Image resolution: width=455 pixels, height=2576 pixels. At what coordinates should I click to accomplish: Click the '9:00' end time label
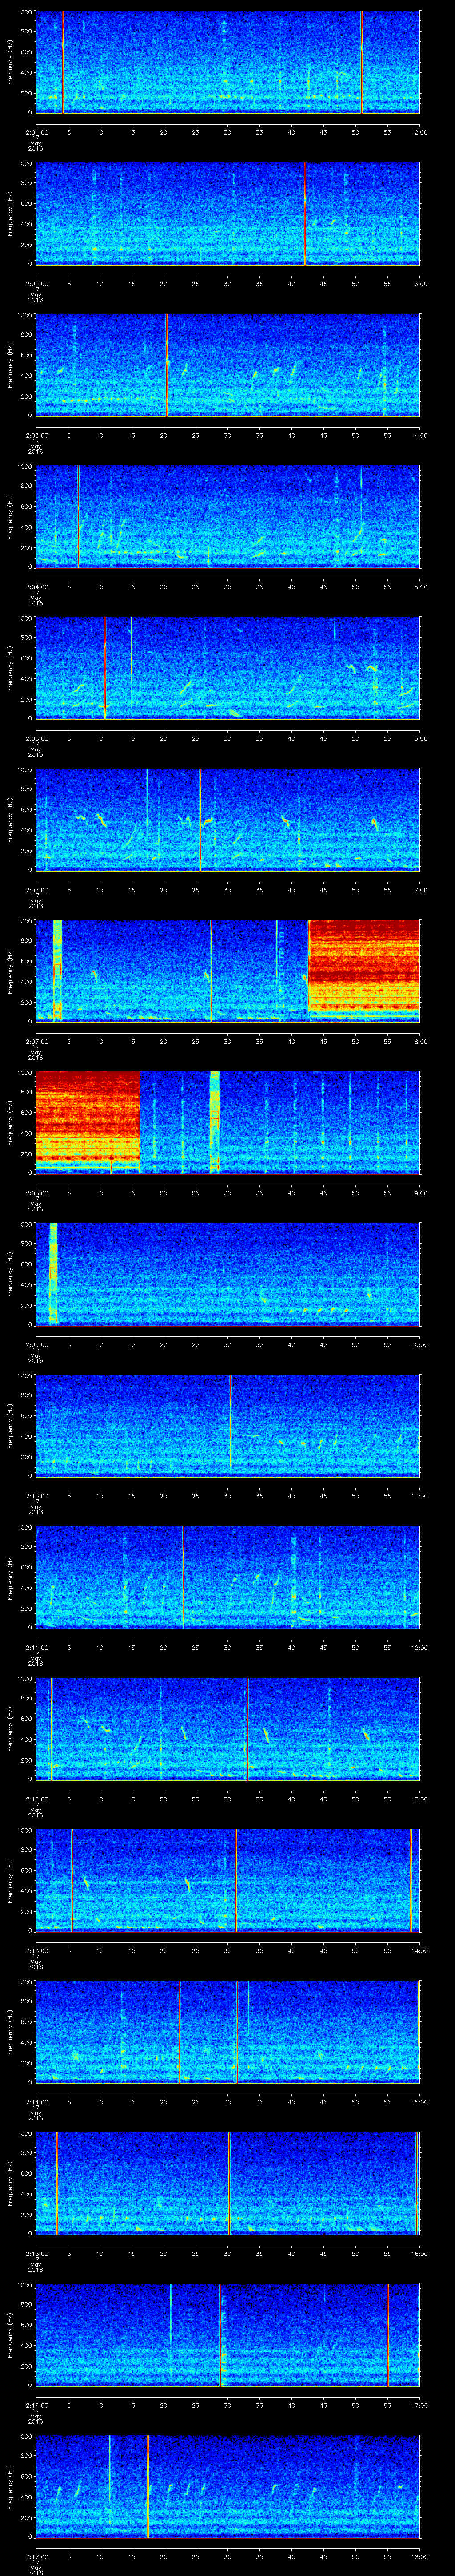coord(420,1193)
